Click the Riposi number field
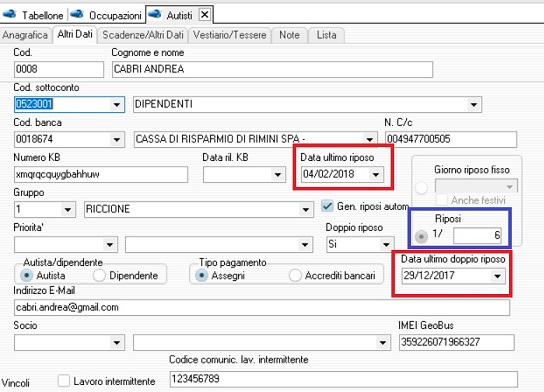 pyautogui.click(x=477, y=236)
